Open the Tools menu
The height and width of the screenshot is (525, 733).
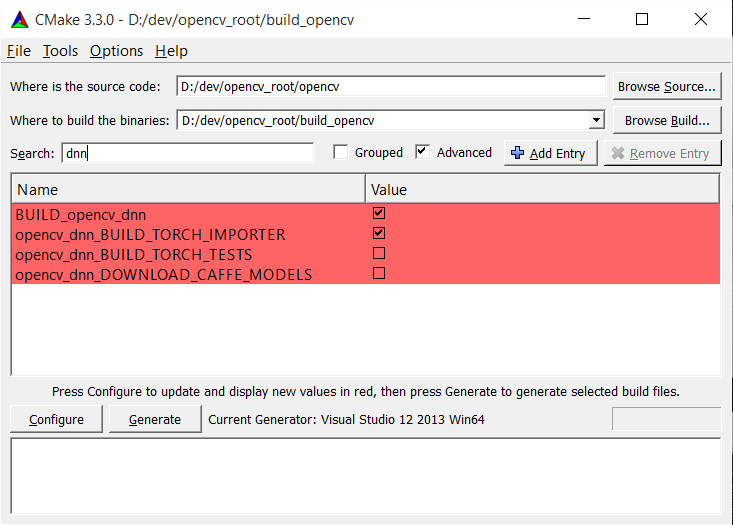click(x=60, y=51)
